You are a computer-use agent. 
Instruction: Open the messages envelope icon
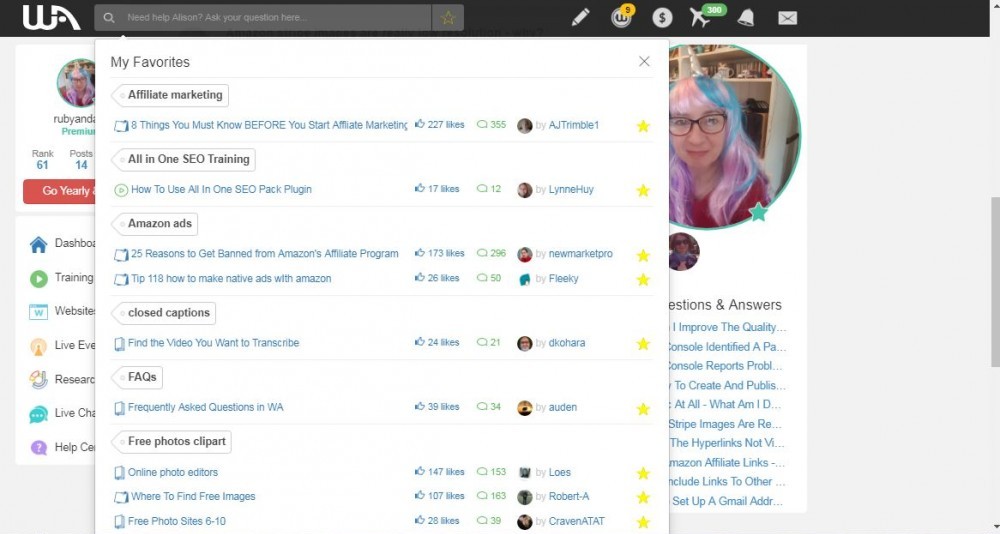click(x=788, y=18)
